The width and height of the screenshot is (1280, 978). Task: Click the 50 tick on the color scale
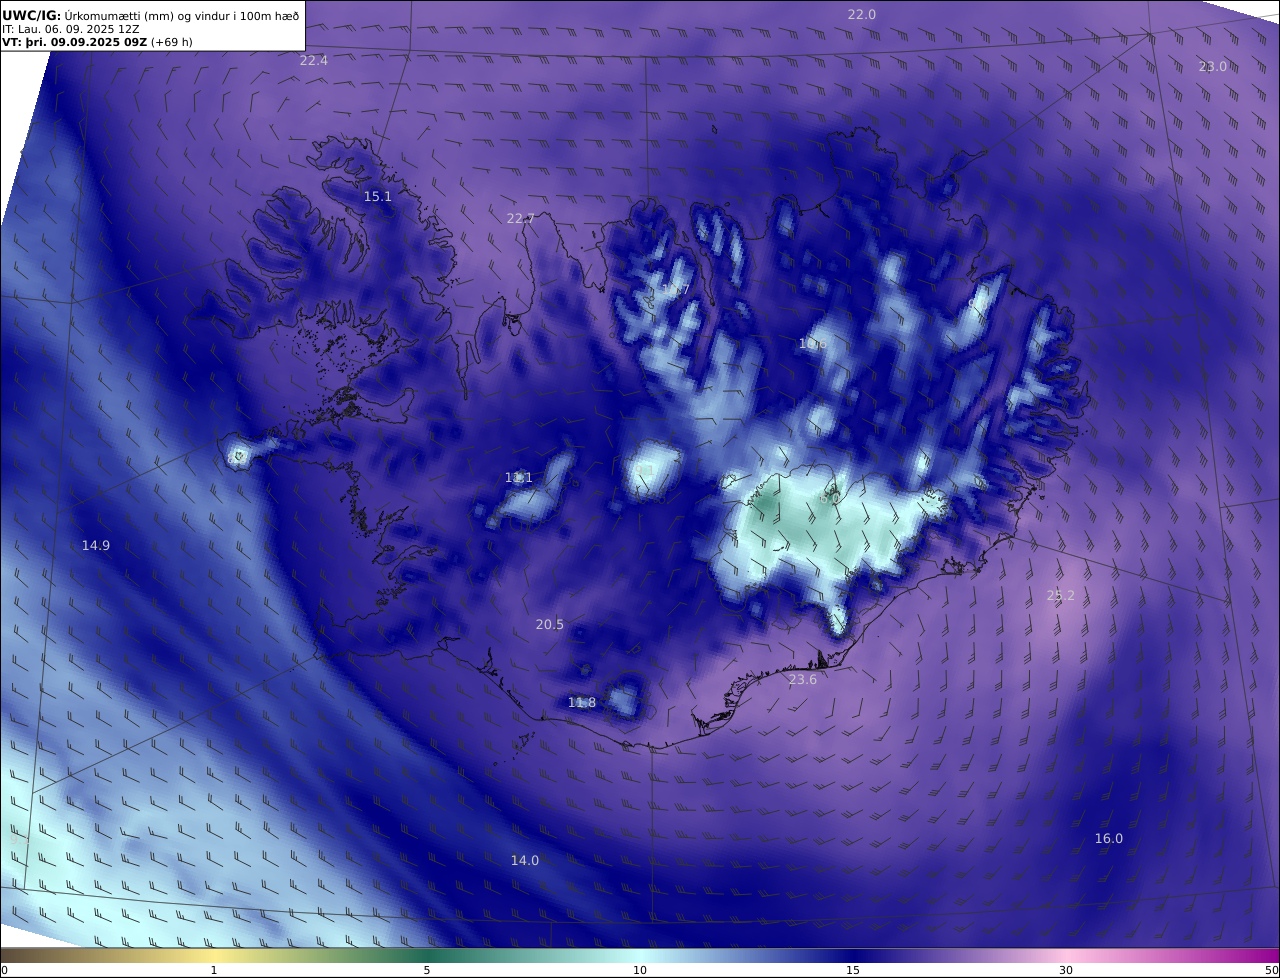[x=1272, y=970]
